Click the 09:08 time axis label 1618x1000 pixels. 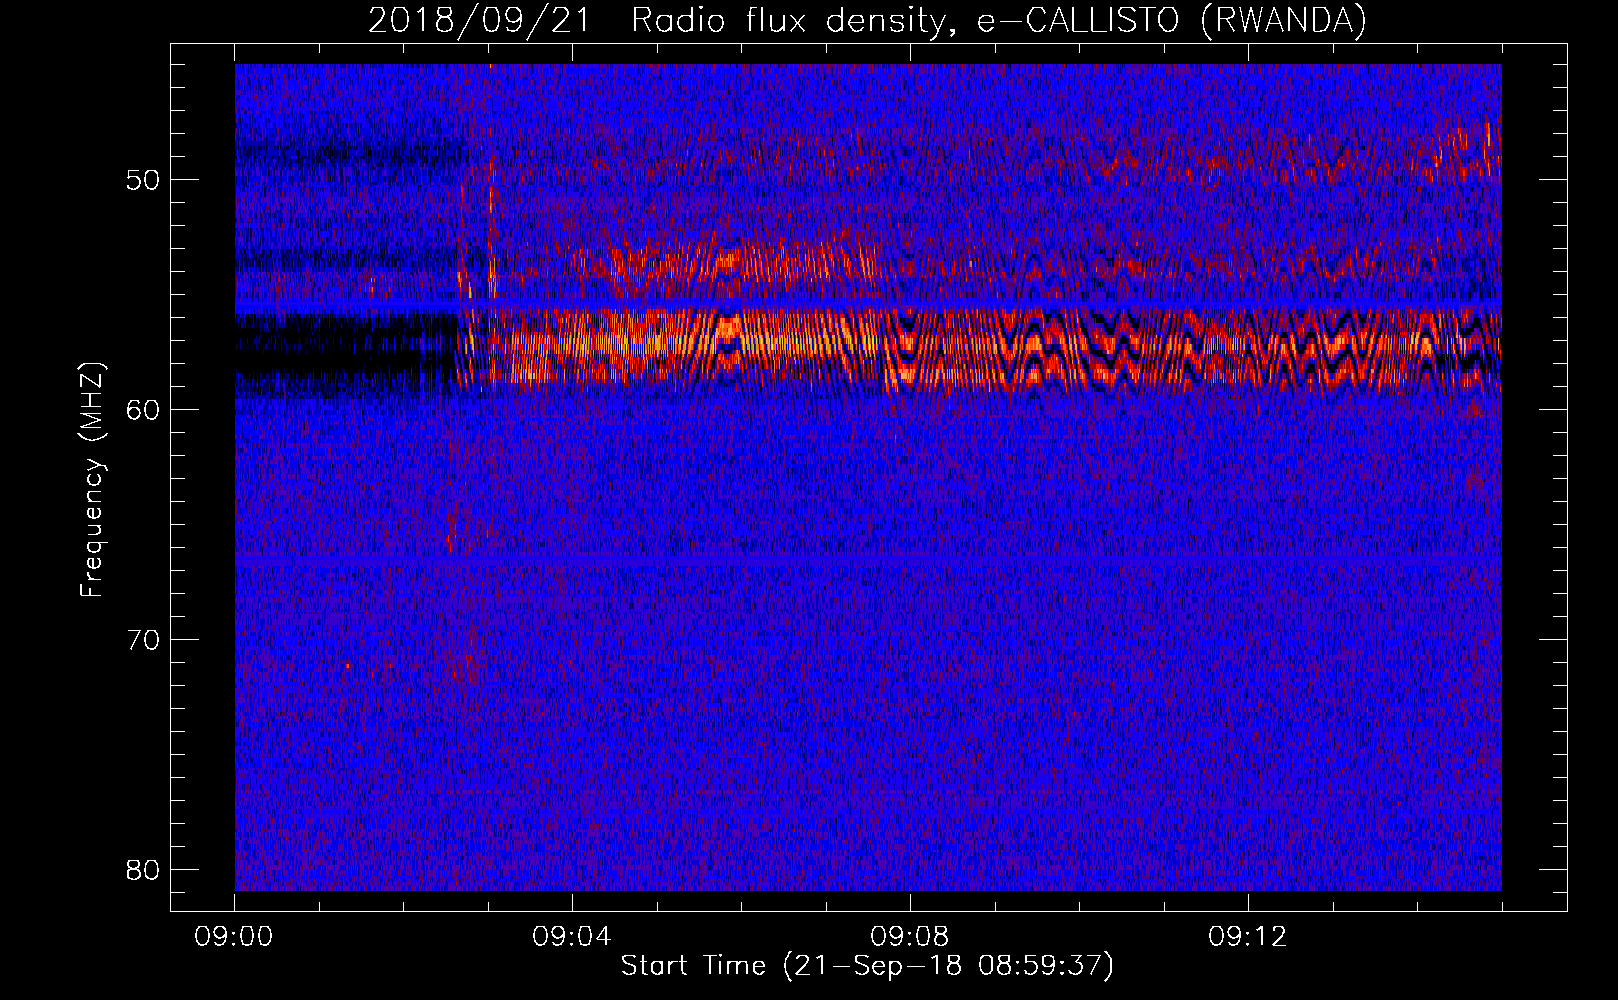(910, 937)
